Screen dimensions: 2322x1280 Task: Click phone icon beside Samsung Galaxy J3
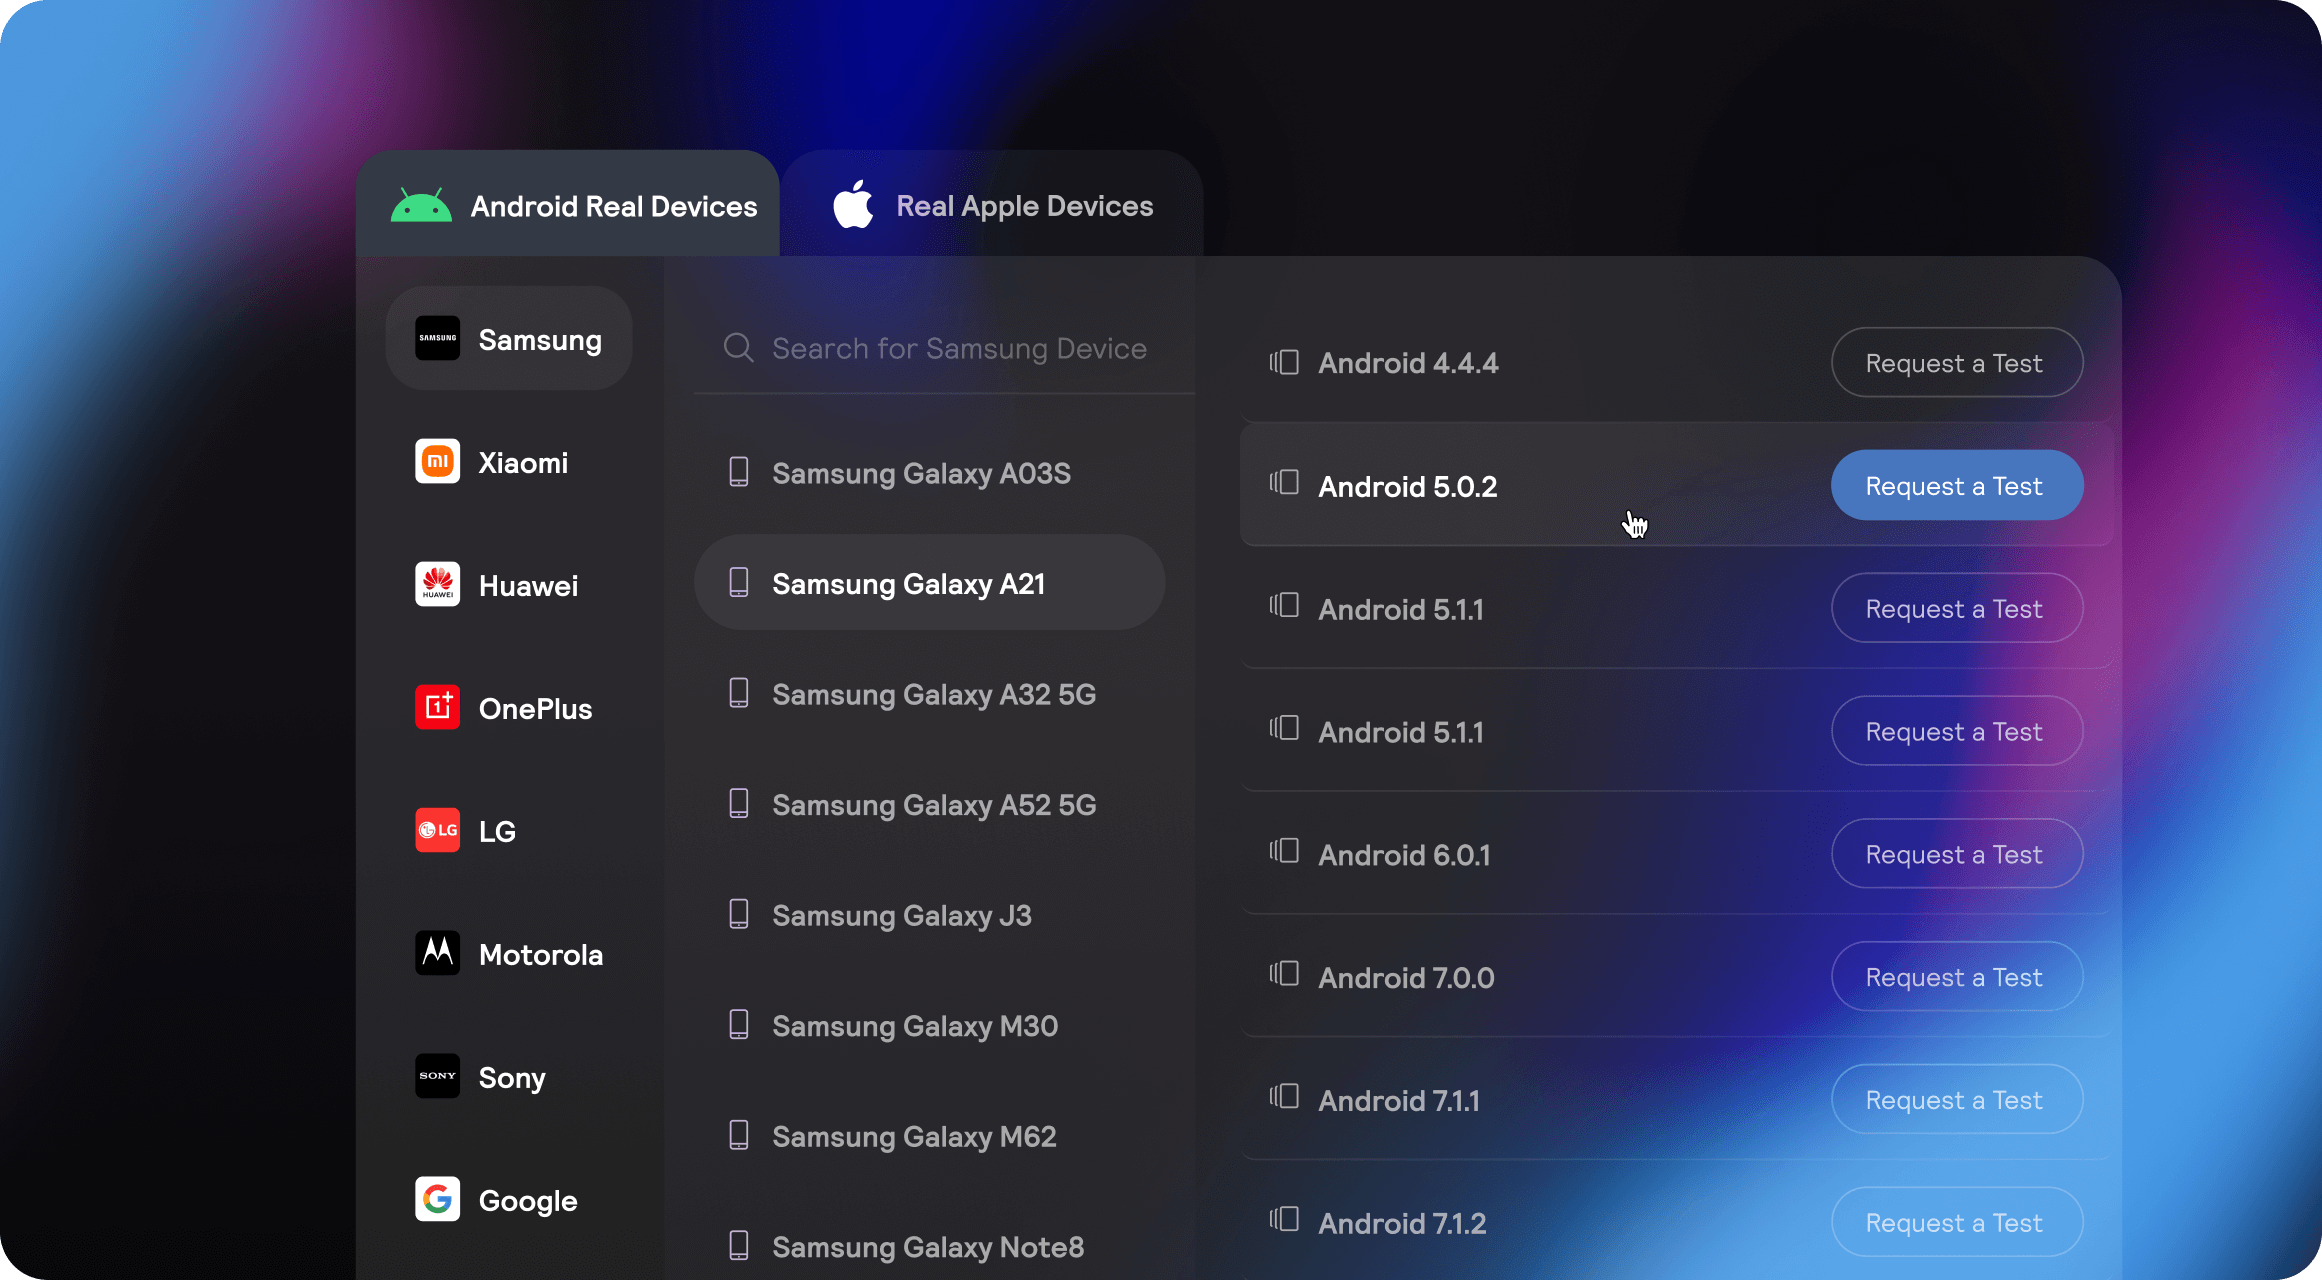pos(739,914)
